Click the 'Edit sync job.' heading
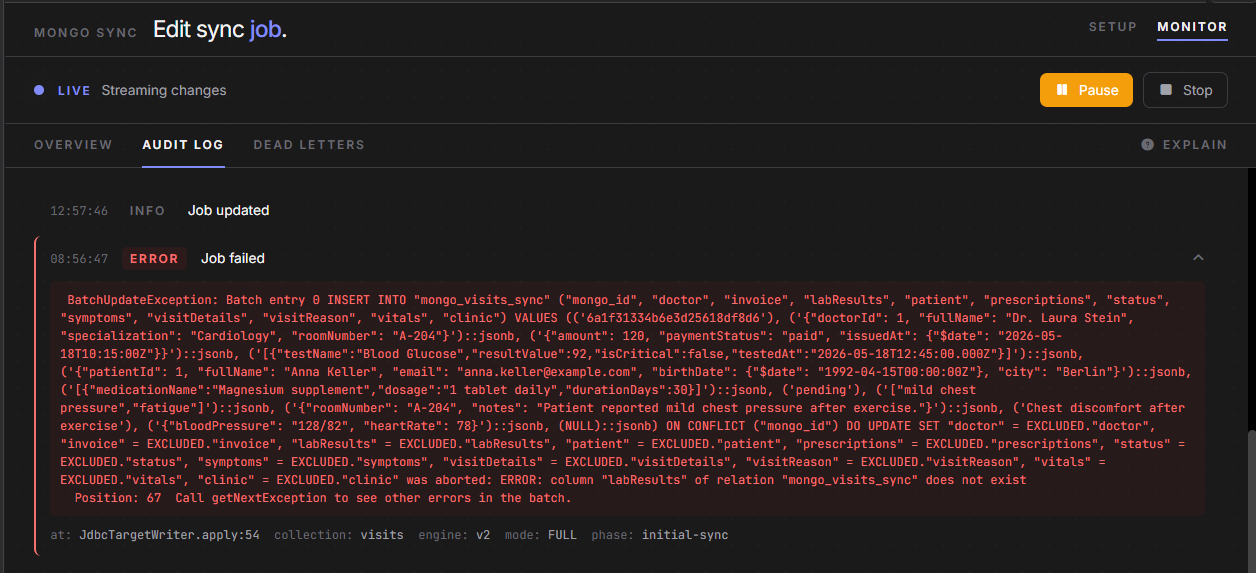Image resolution: width=1256 pixels, height=573 pixels. pyautogui.click(x=220, y=30)
